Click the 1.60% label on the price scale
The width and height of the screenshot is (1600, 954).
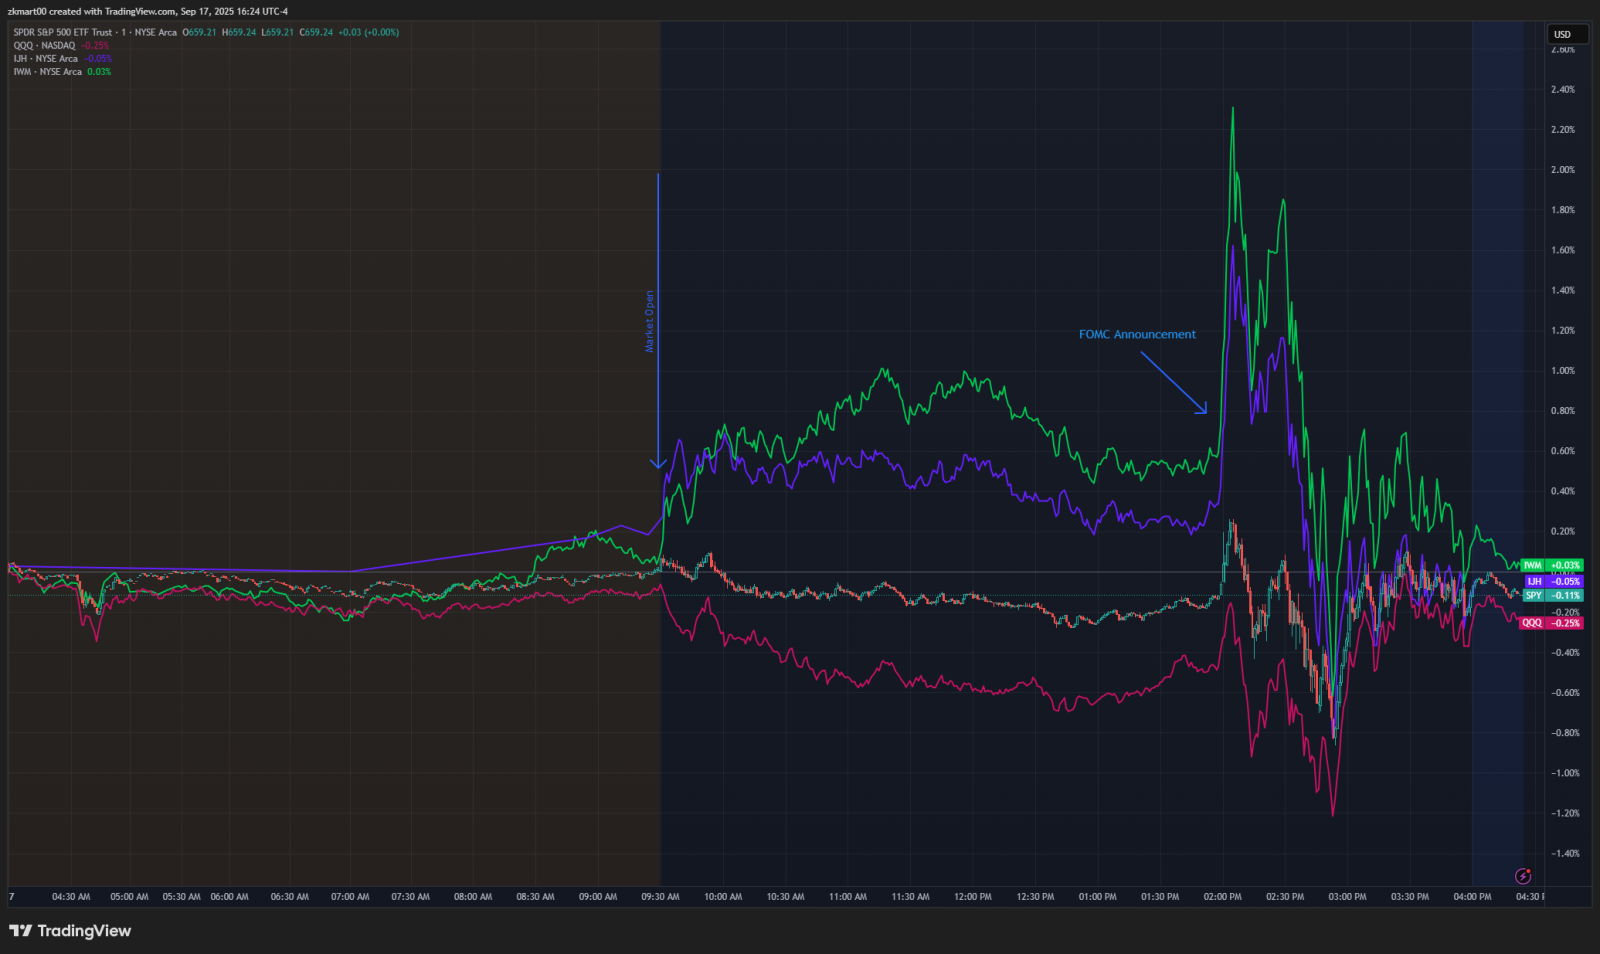[x=1563, y=250]
